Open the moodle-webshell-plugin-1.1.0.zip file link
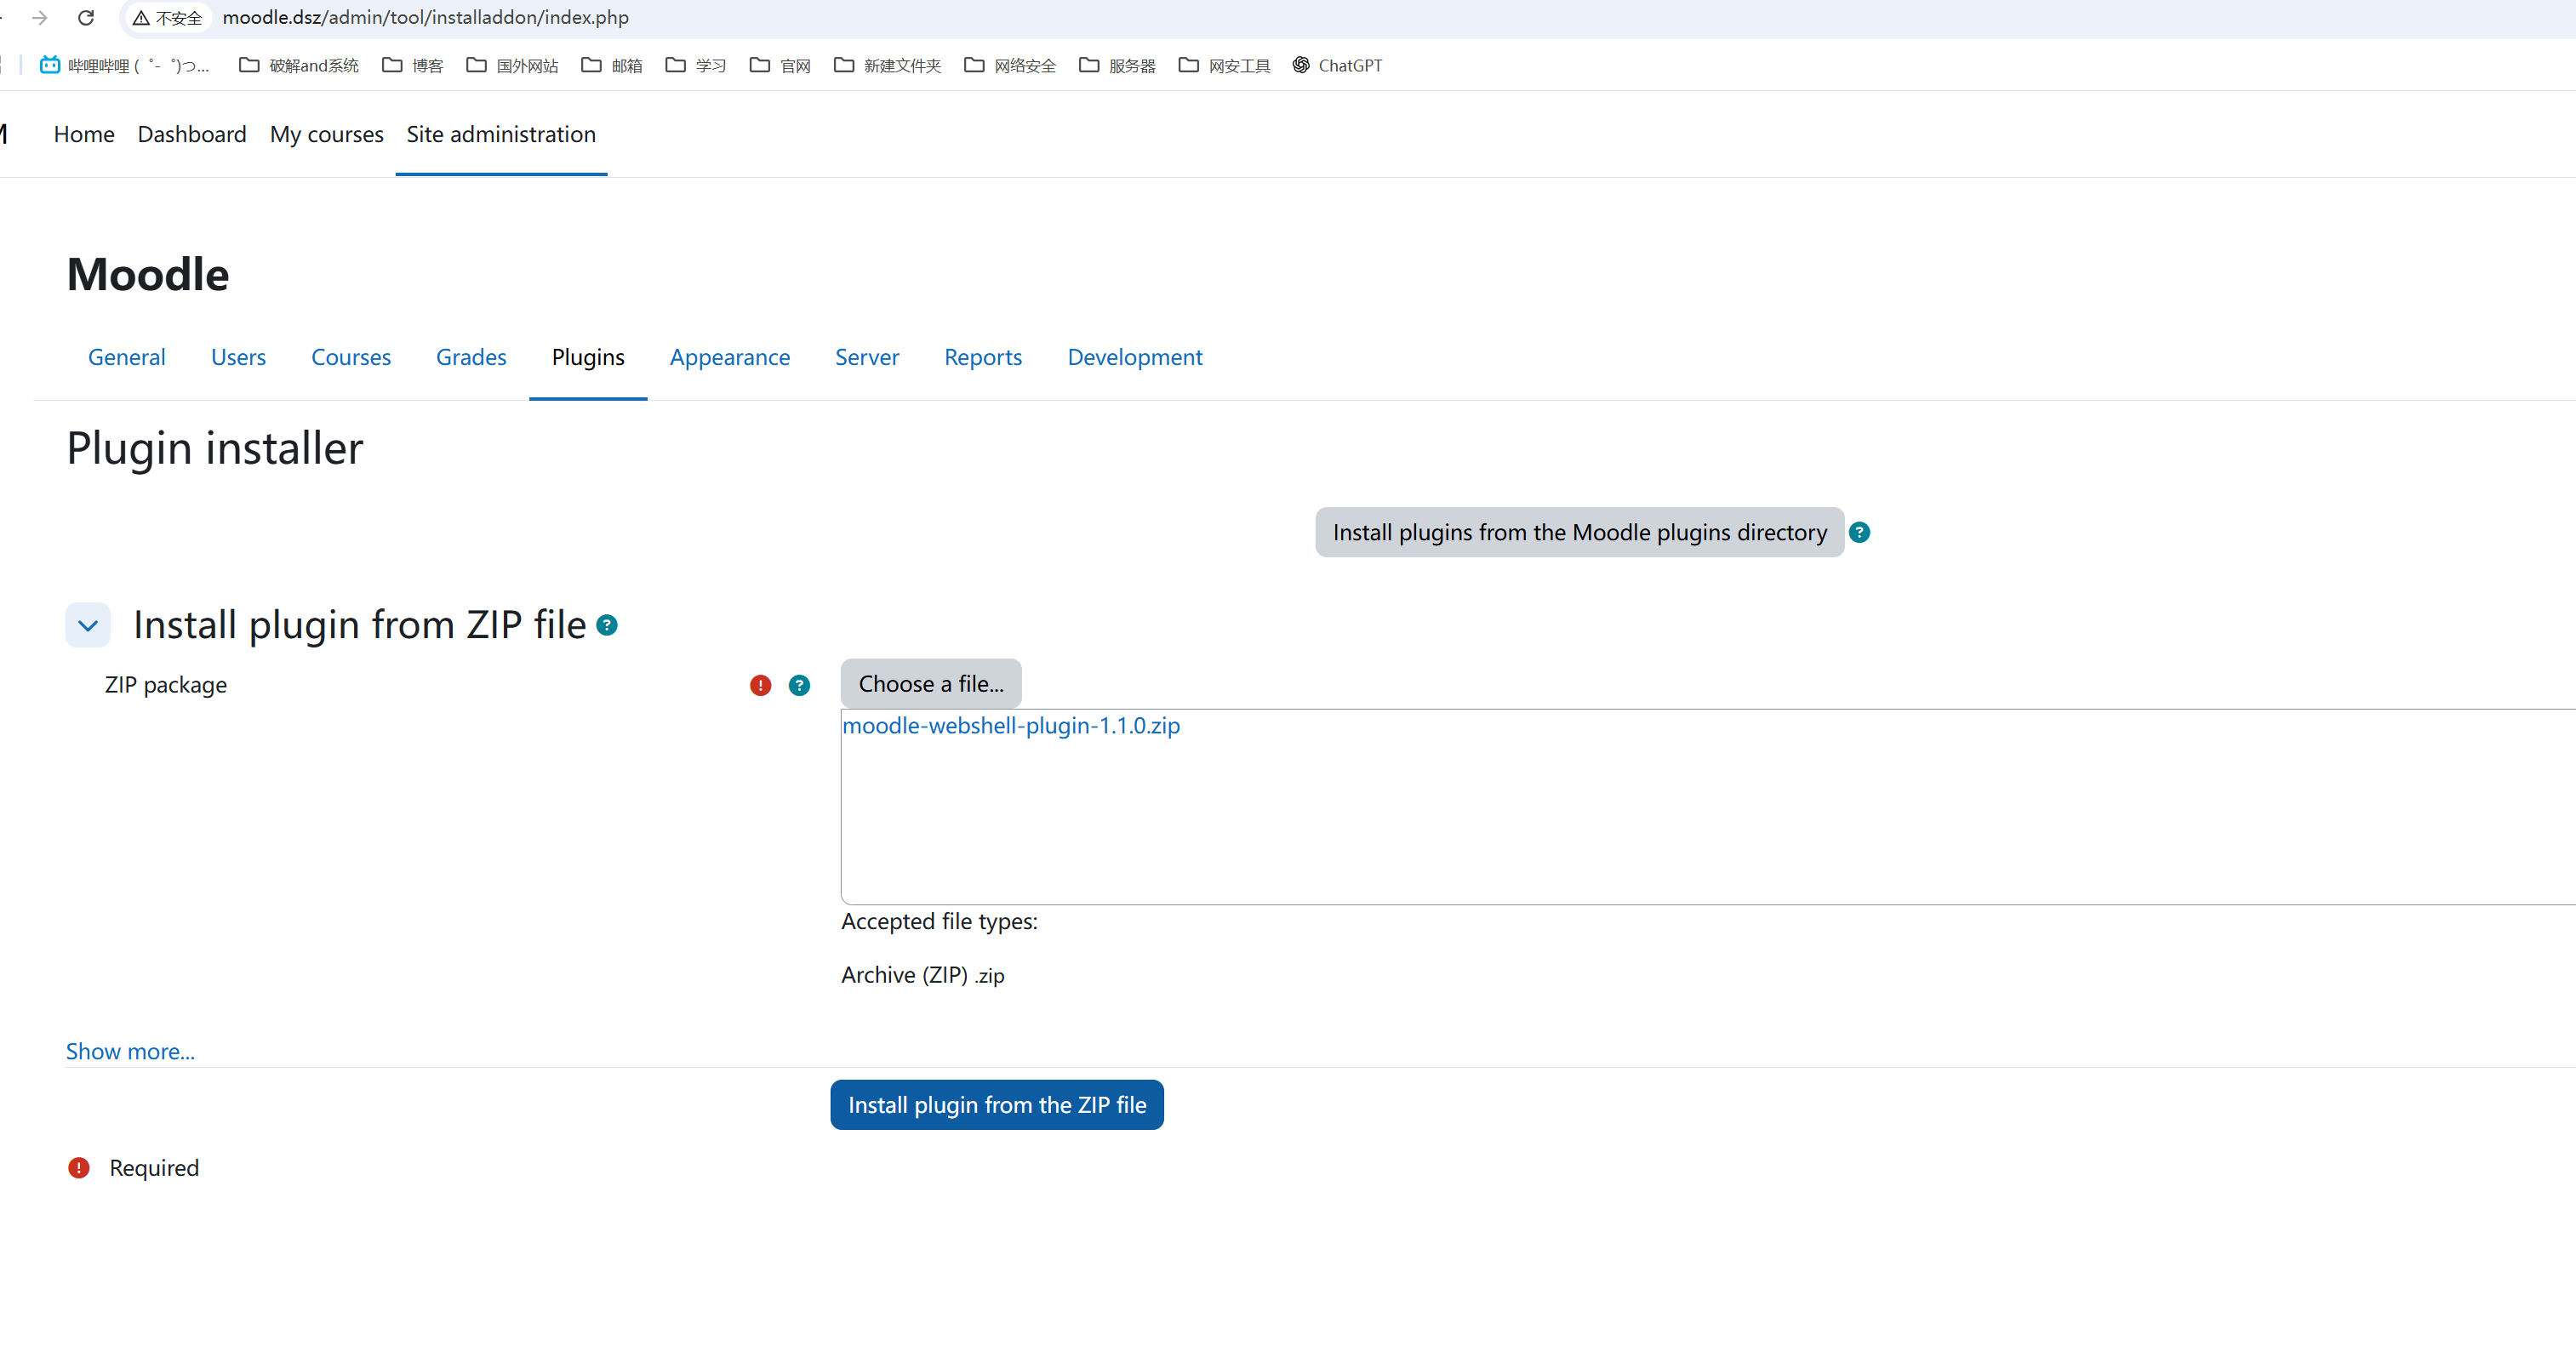This screenshot has width=2576, height=1346. coord(1010,726)
